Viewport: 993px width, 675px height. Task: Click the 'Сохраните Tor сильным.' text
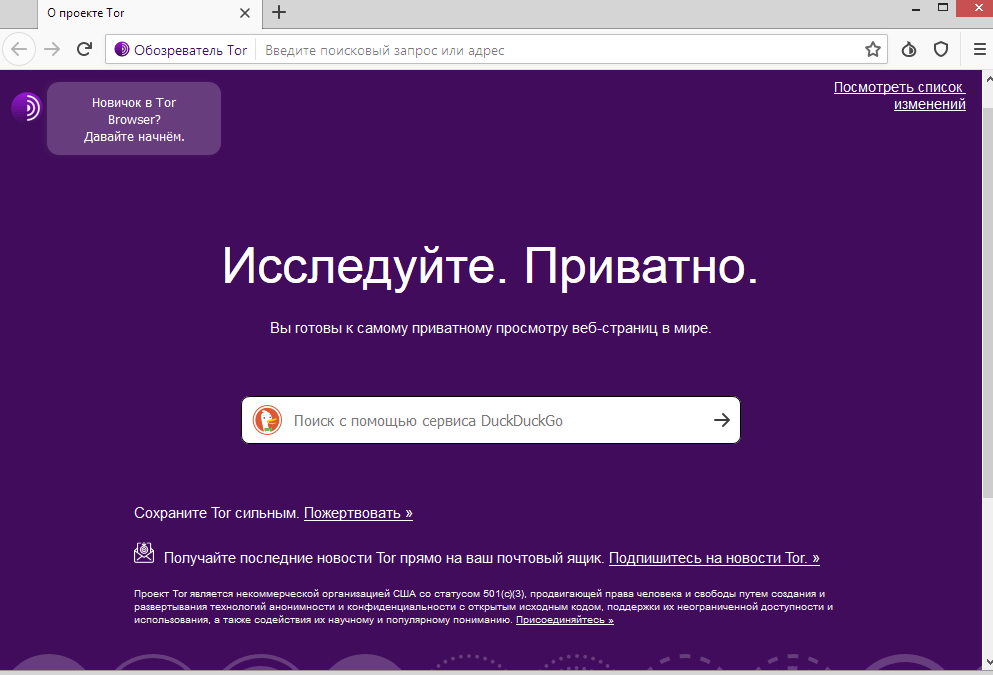[217, 513]
